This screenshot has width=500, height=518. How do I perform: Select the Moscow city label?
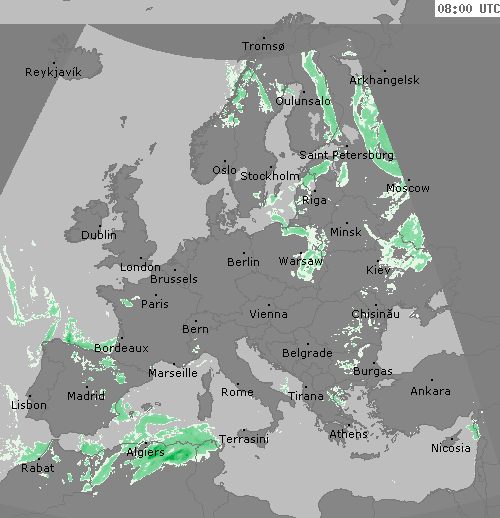pos(408,188)
